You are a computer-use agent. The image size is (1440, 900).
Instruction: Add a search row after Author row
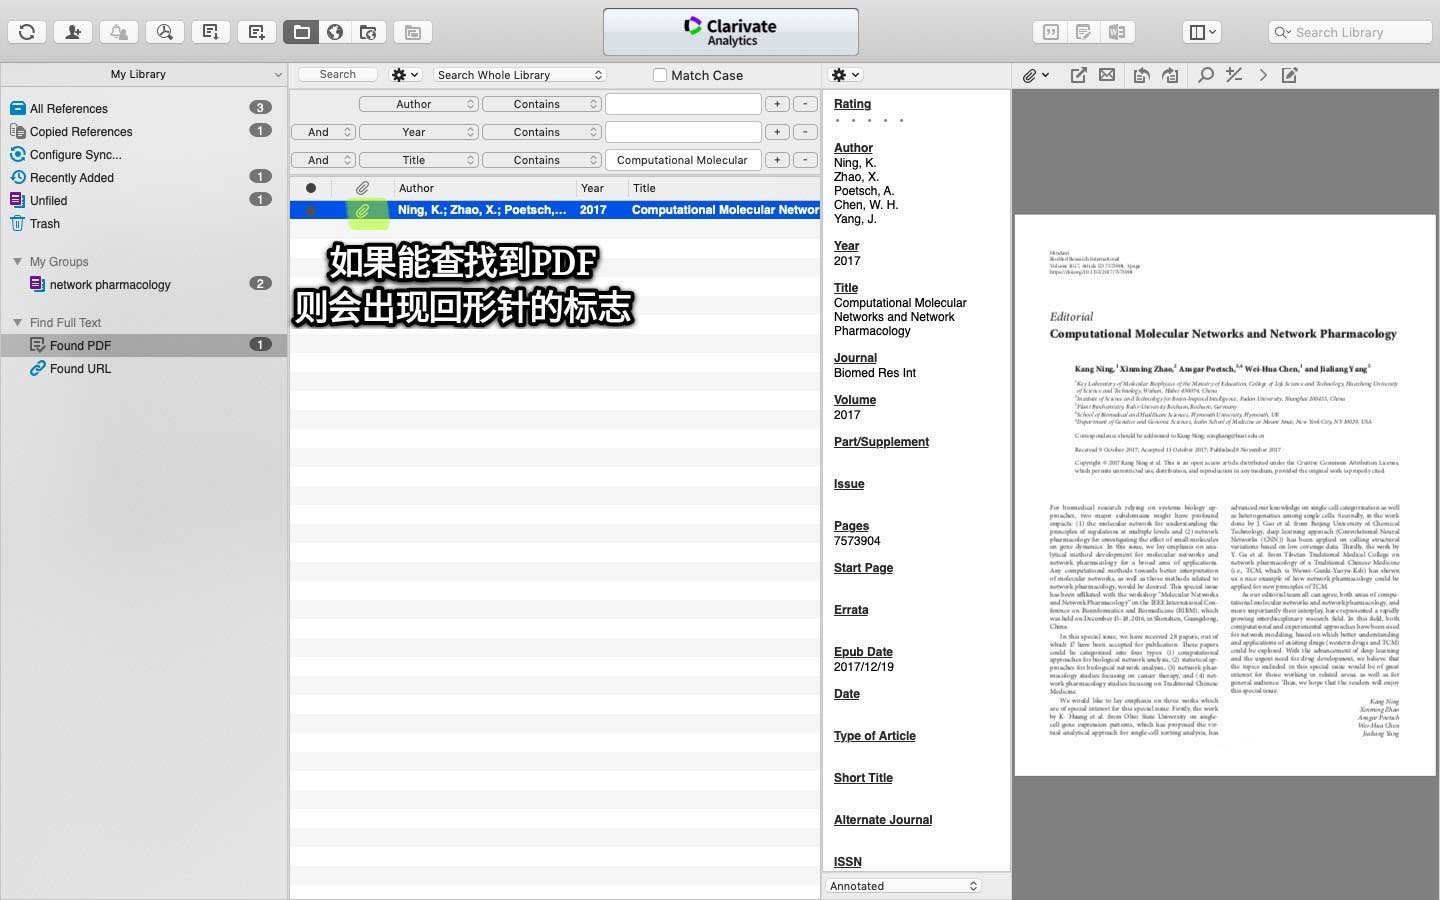pyautogui.click(x=777, y=104)
